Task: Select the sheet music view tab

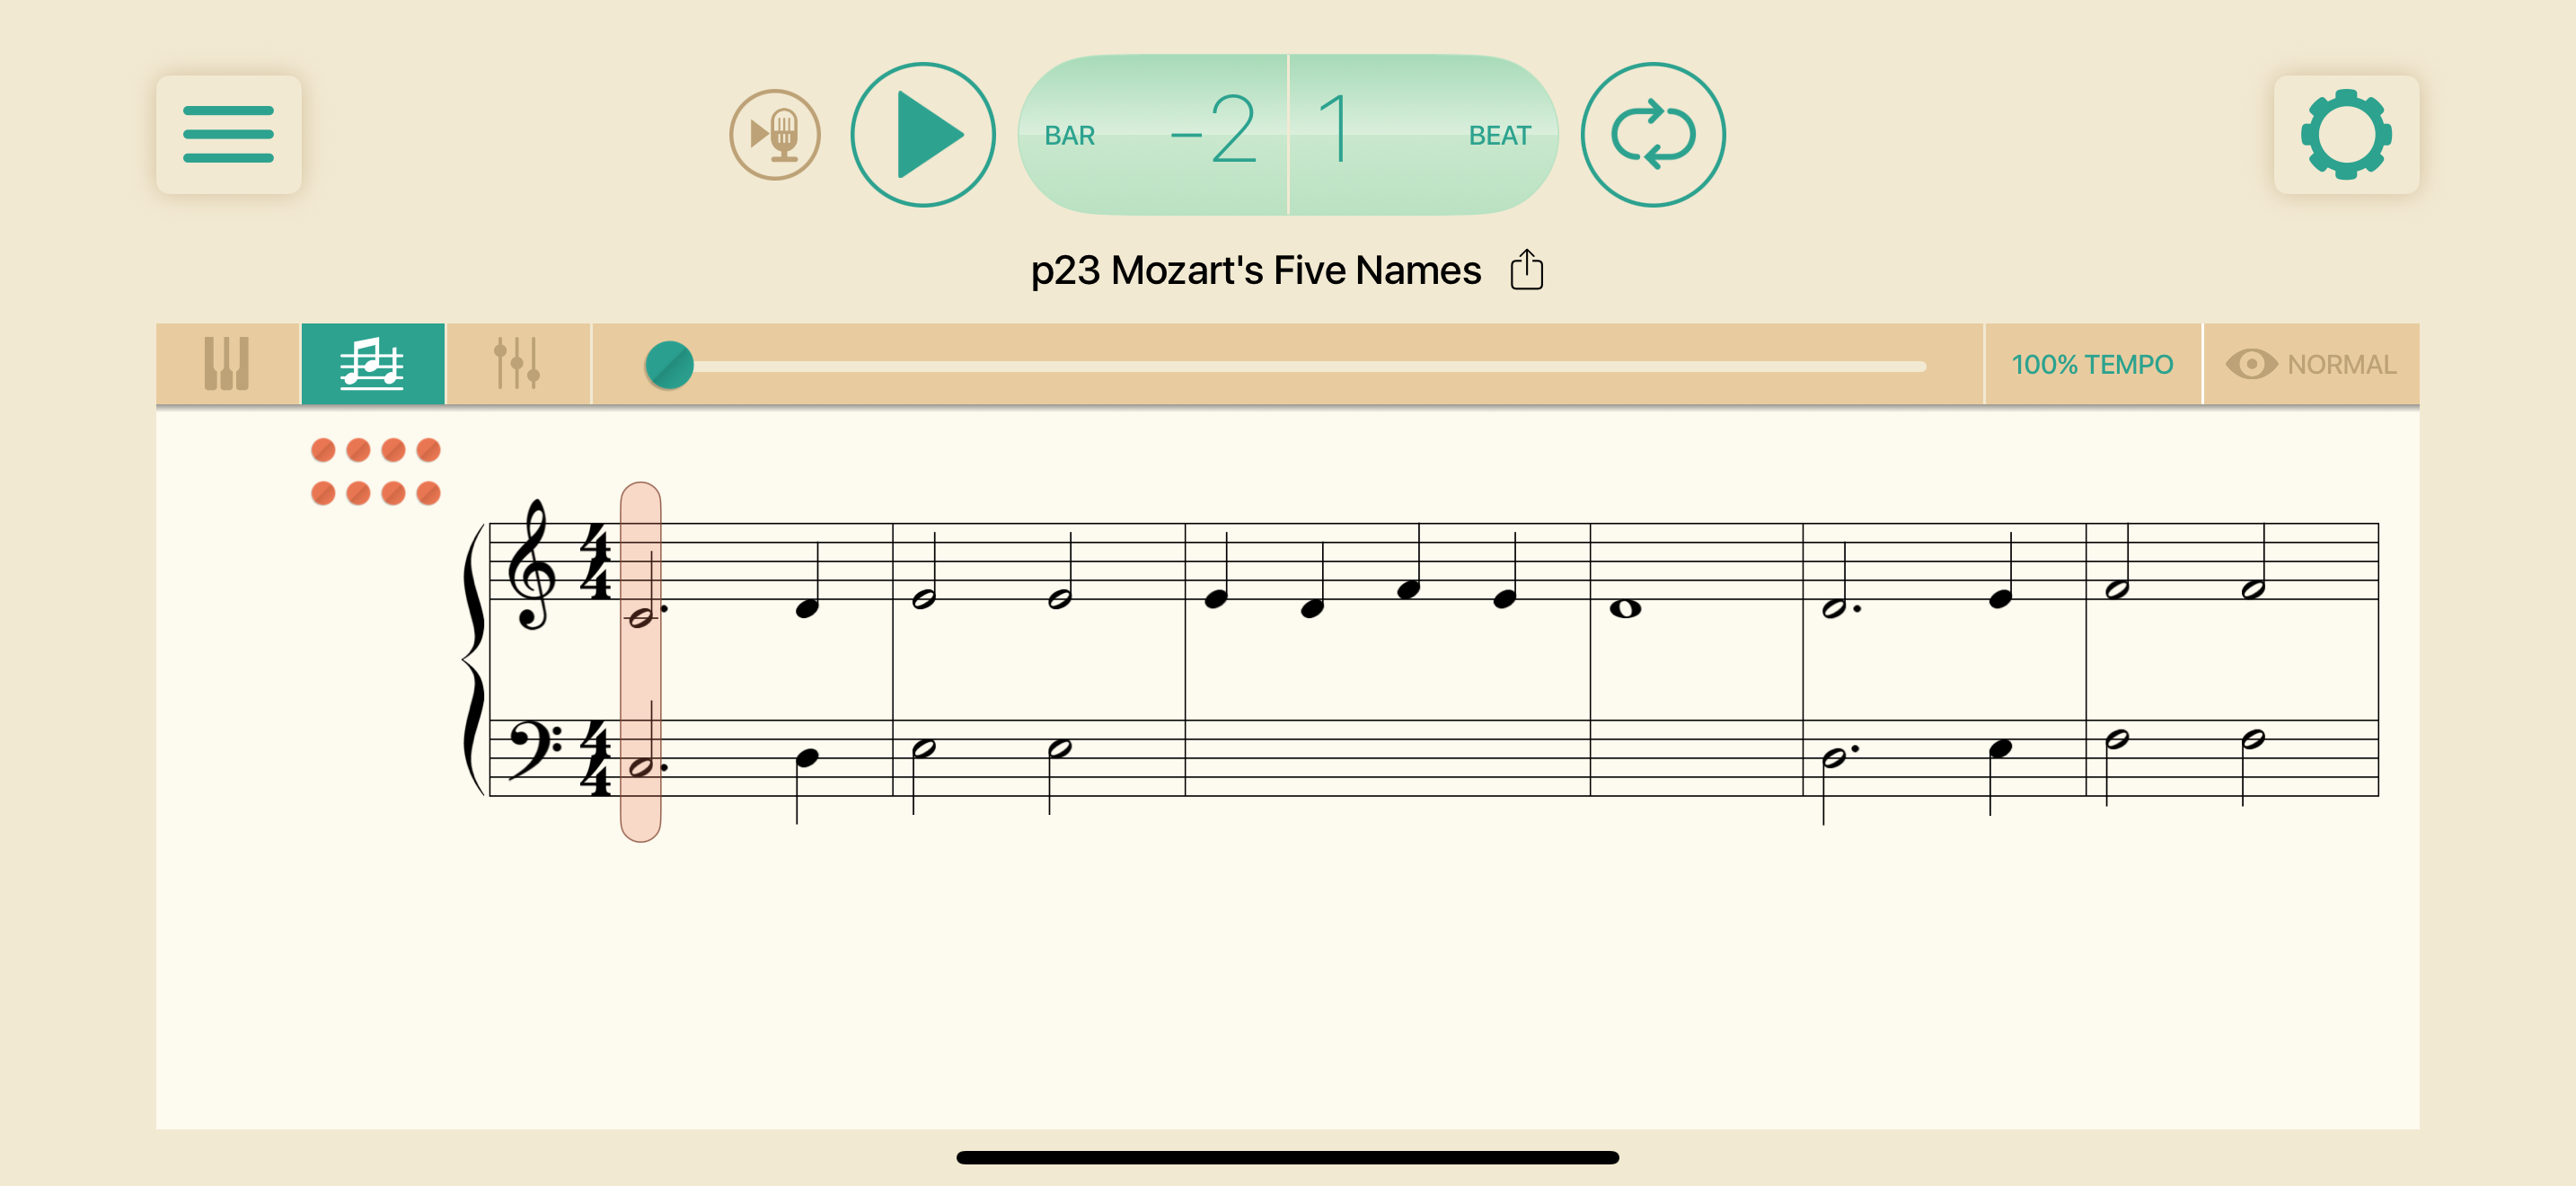Action: 372,363
